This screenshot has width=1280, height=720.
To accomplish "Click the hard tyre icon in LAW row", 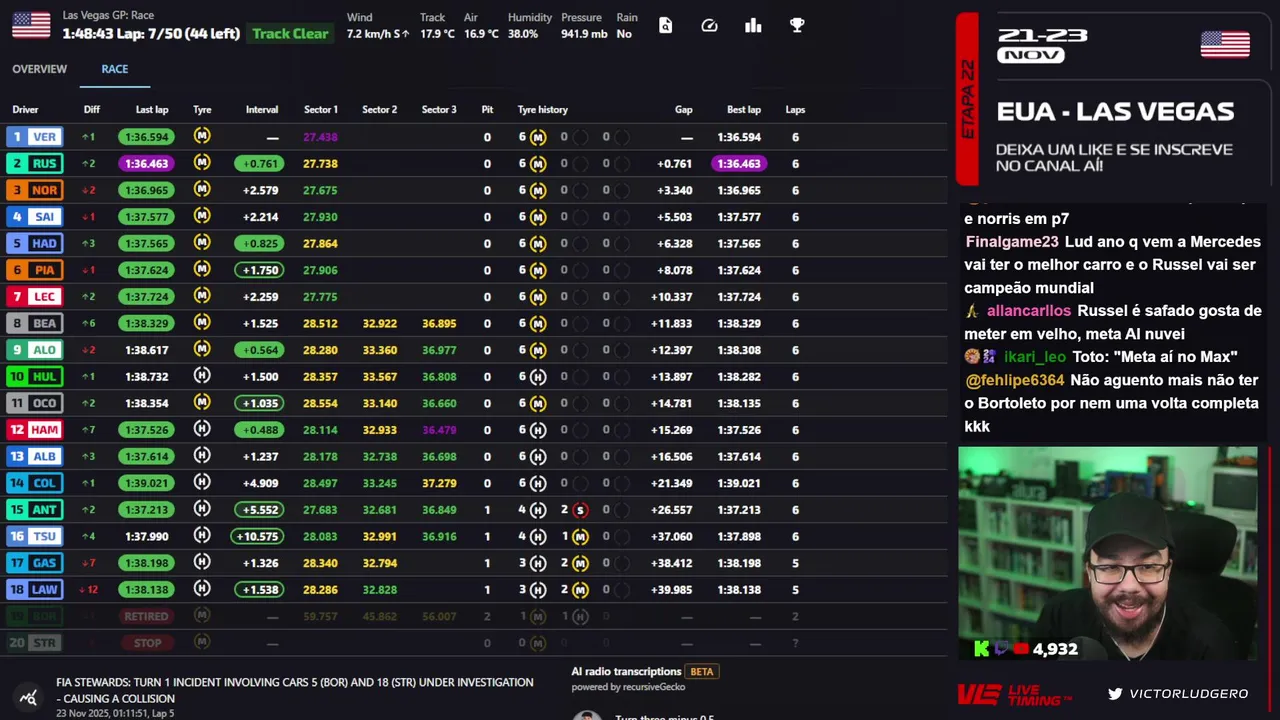I will point(202,589).
